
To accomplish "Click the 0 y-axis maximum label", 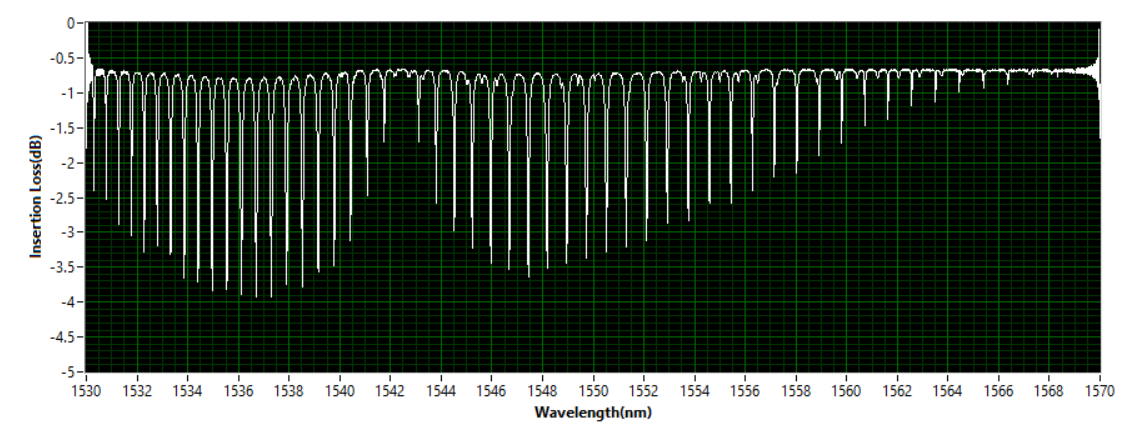I will pyautogui.click(x=73, y=22).
